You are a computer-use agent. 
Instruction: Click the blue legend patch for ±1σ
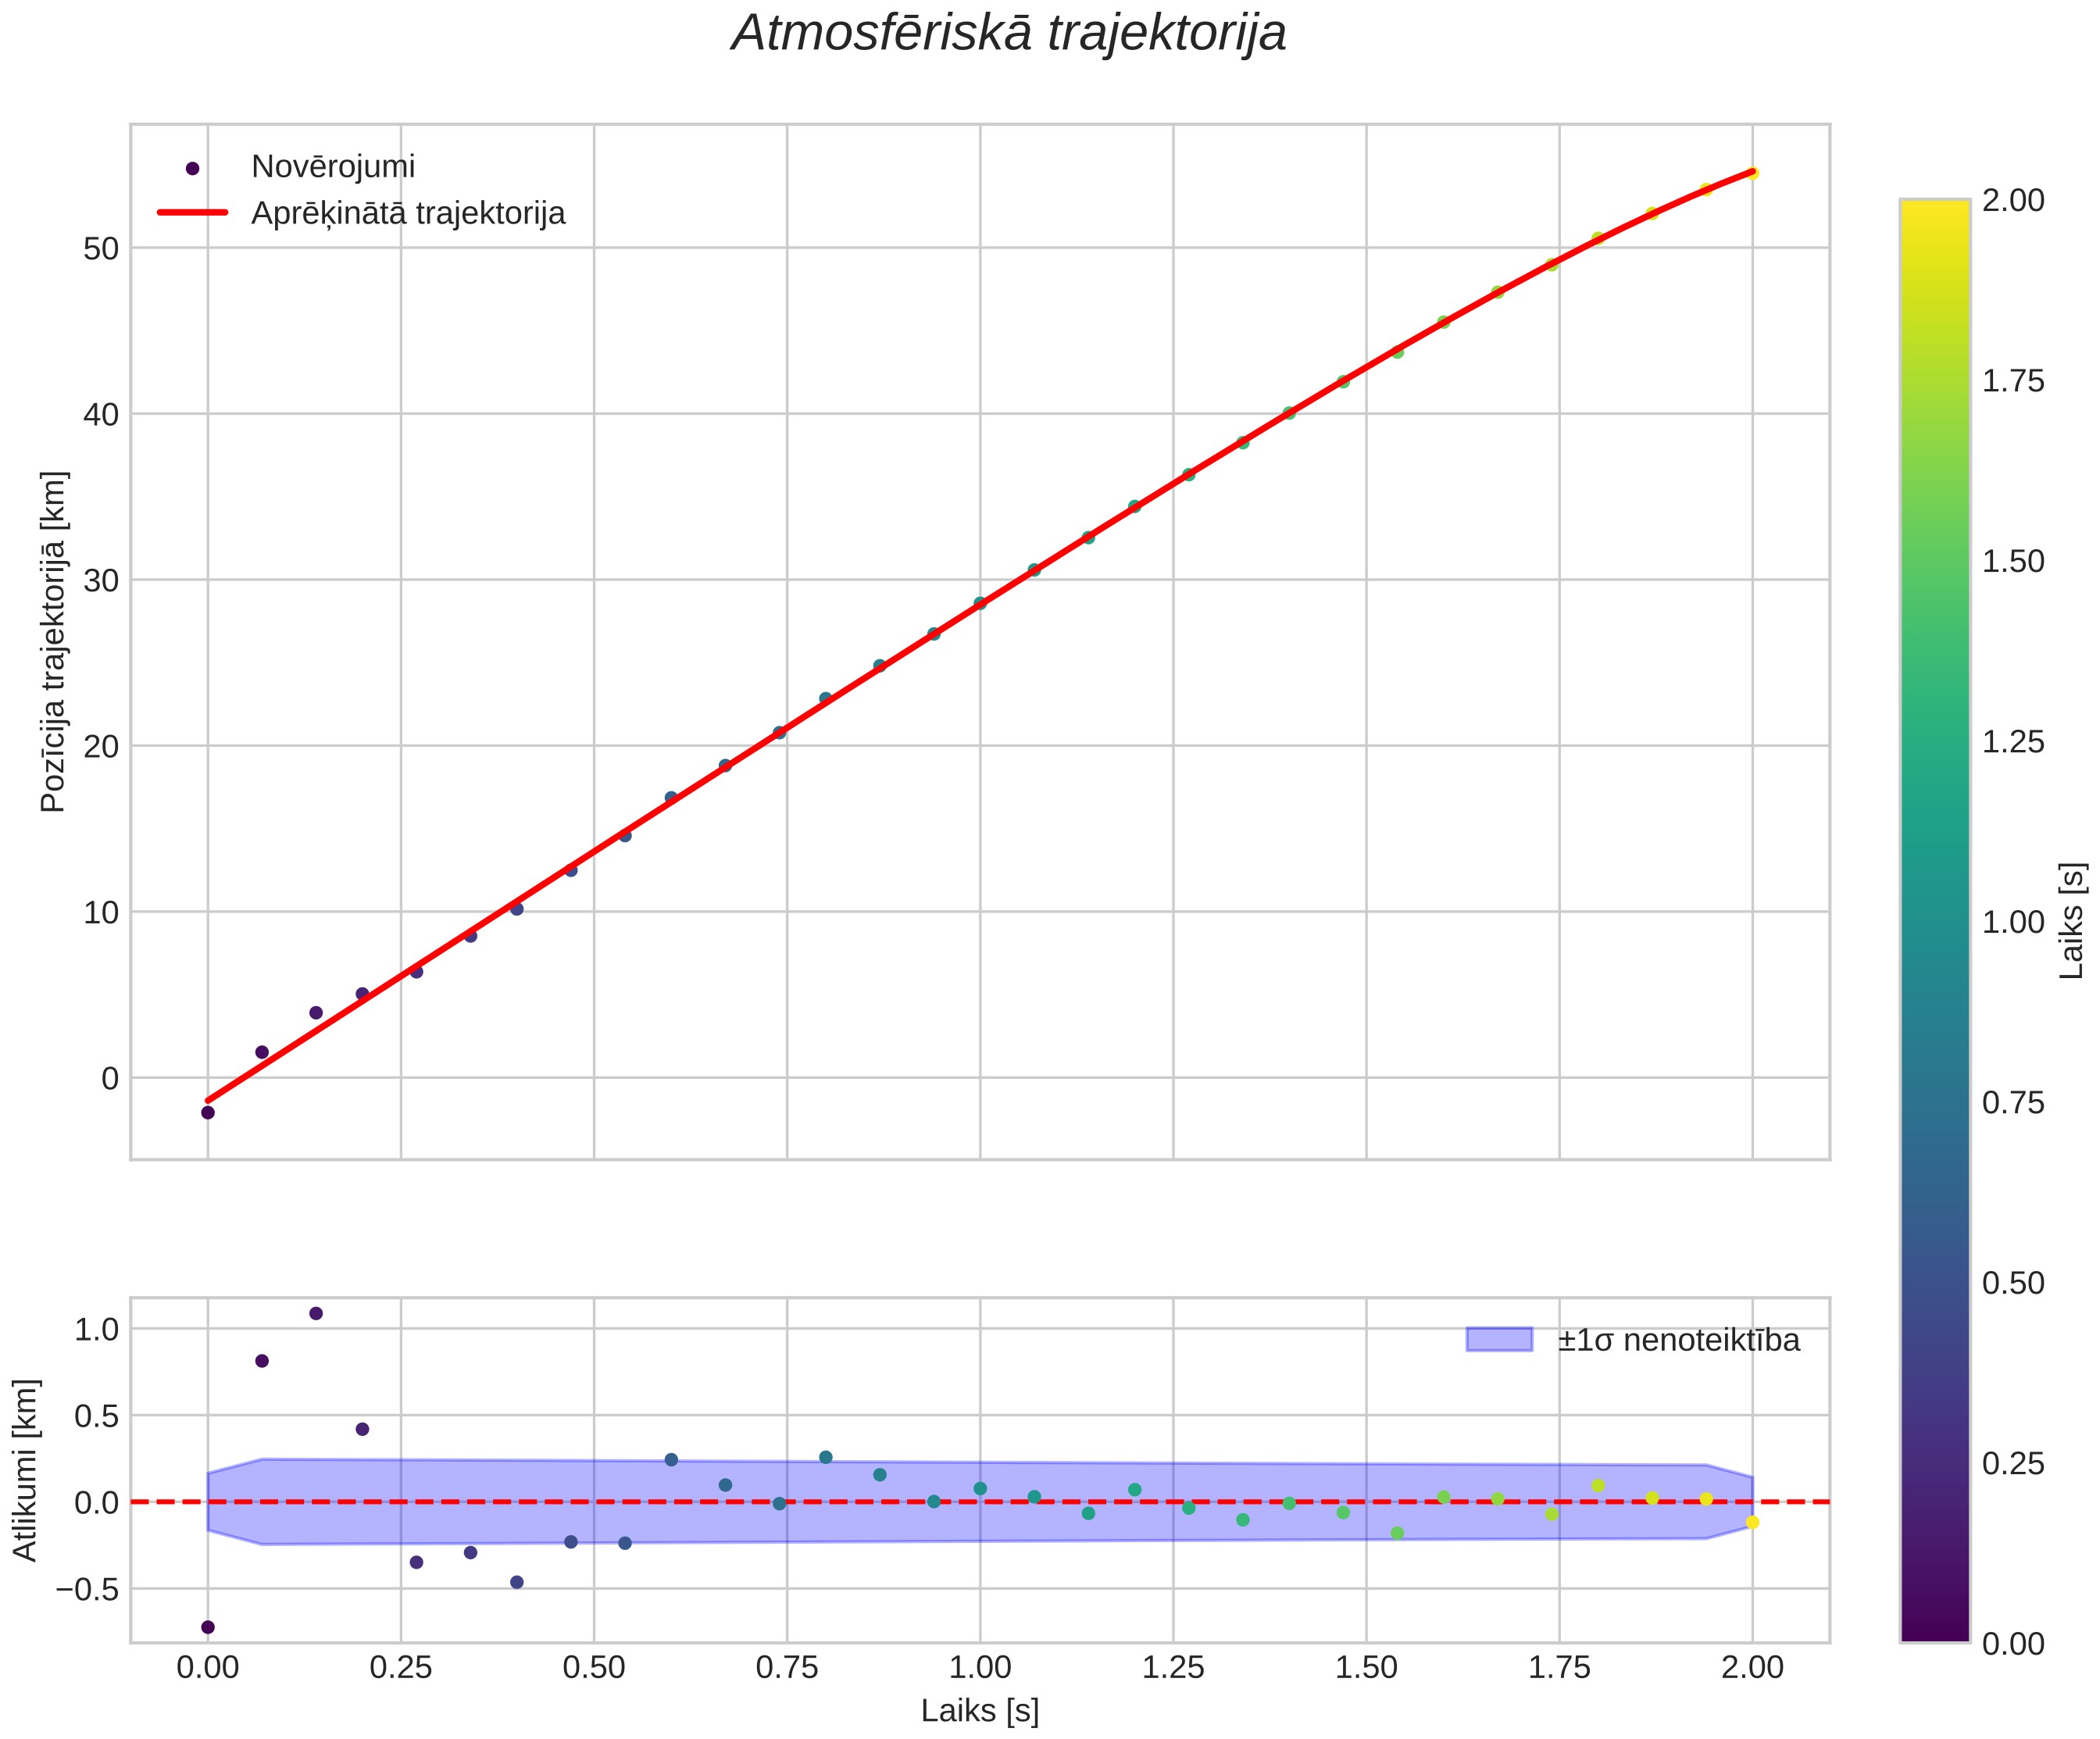pyautogui.click(x=1499, y=1339)
